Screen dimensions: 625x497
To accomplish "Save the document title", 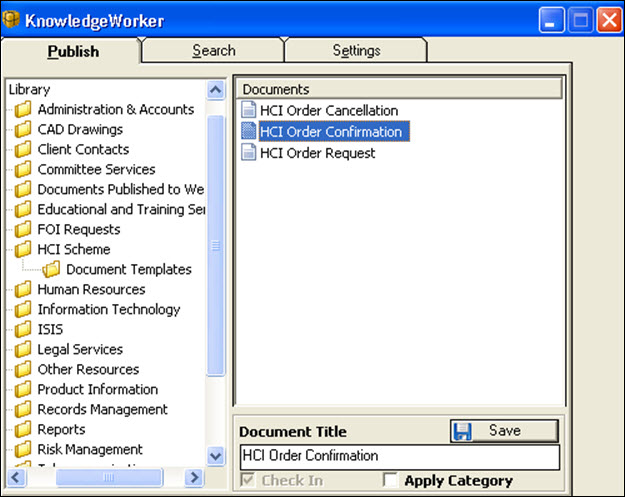I will 504,431.
